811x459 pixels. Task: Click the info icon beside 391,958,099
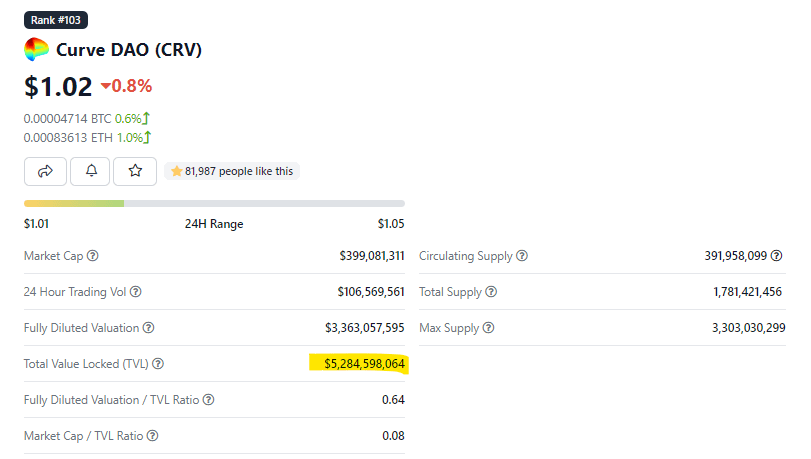click(x=777, y=256)
